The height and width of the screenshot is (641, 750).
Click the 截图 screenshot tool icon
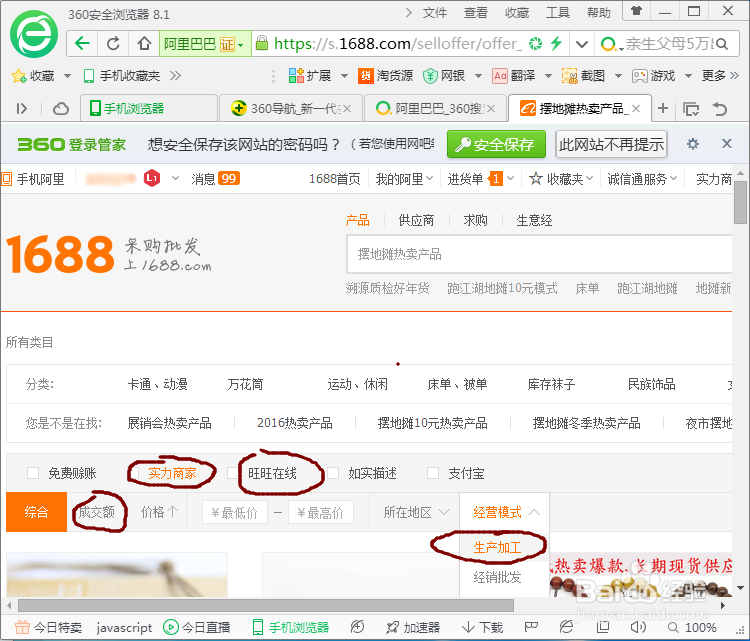coord(569,76)
